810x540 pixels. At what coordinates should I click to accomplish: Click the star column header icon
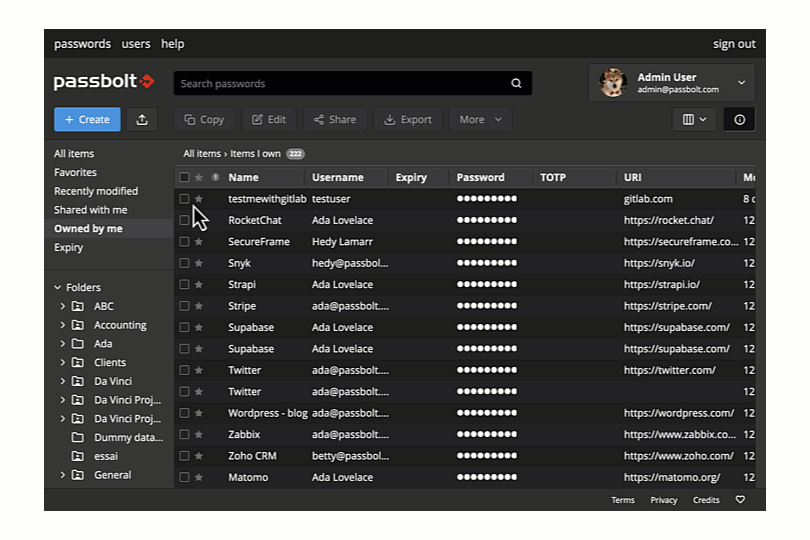199,177
